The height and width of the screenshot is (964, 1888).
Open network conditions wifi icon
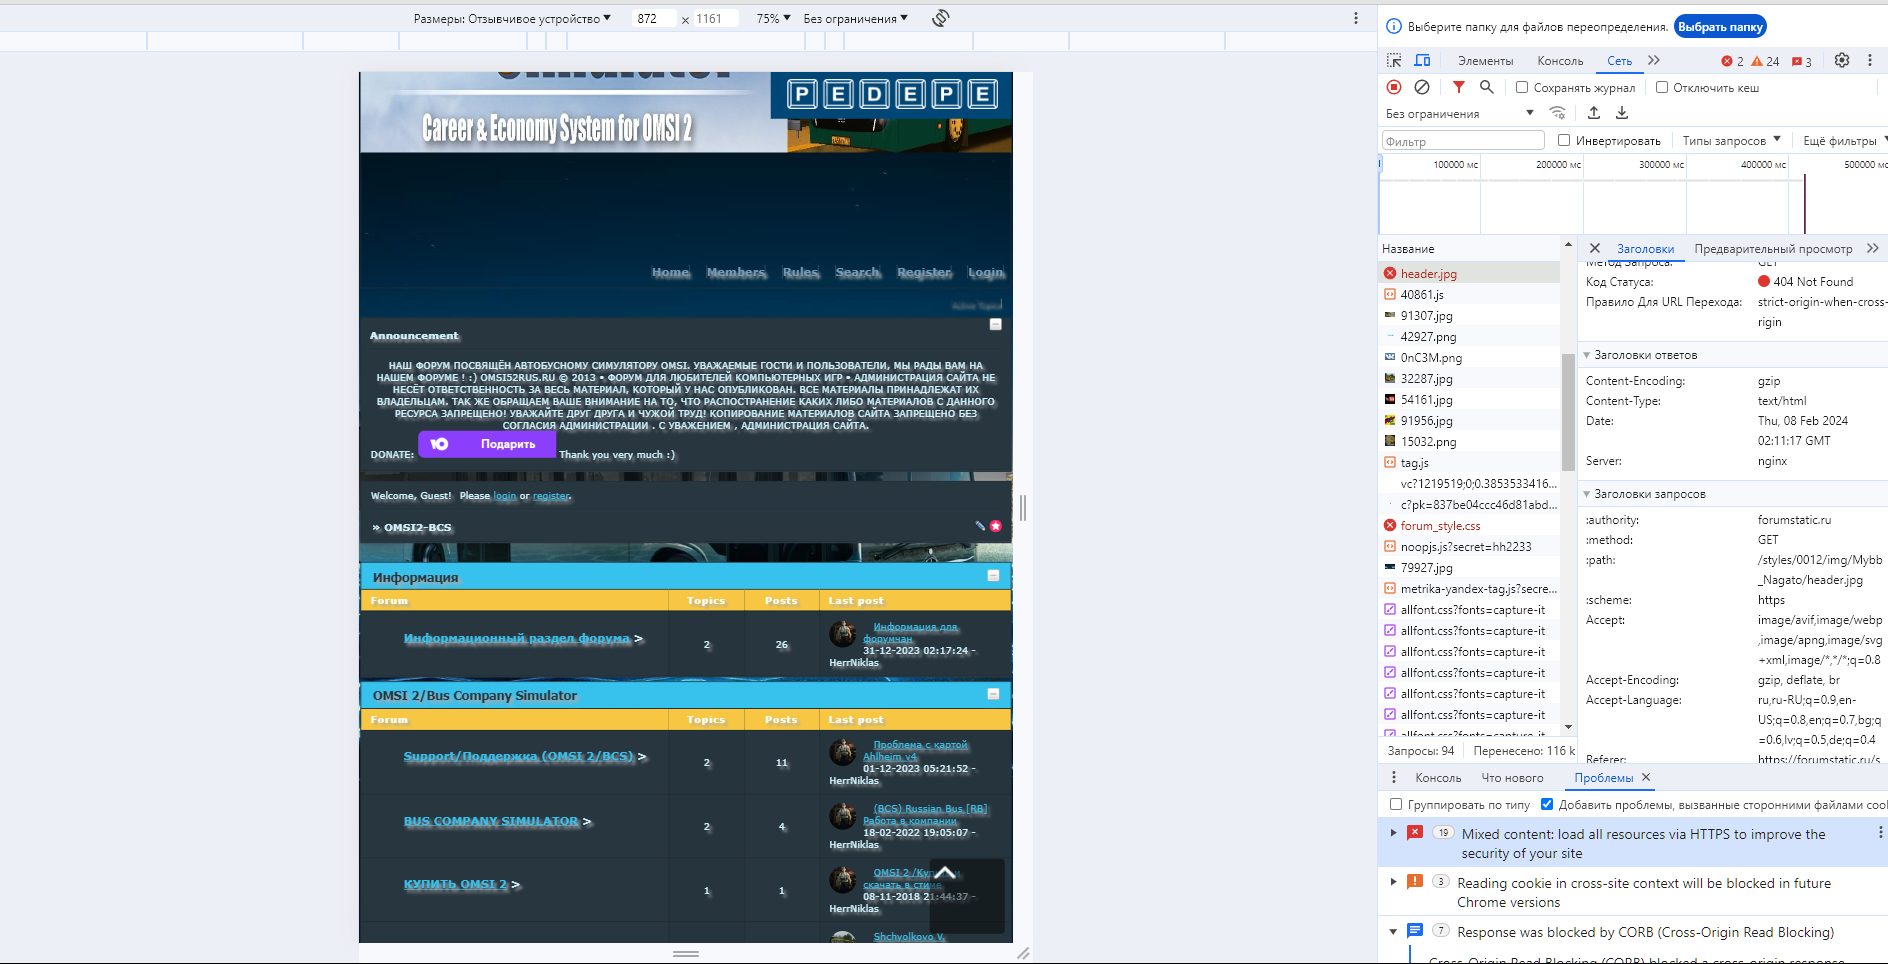[1558, 113]
